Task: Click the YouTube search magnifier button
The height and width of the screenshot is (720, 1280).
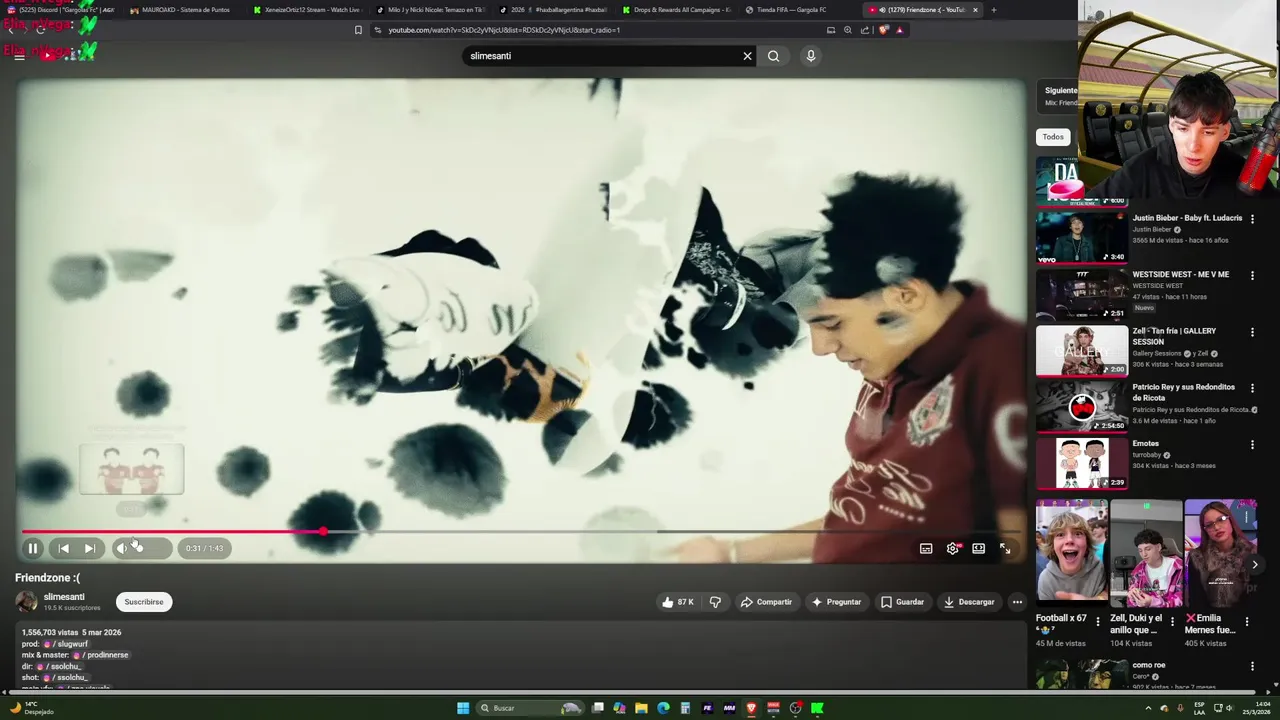Action: point(773,56)
